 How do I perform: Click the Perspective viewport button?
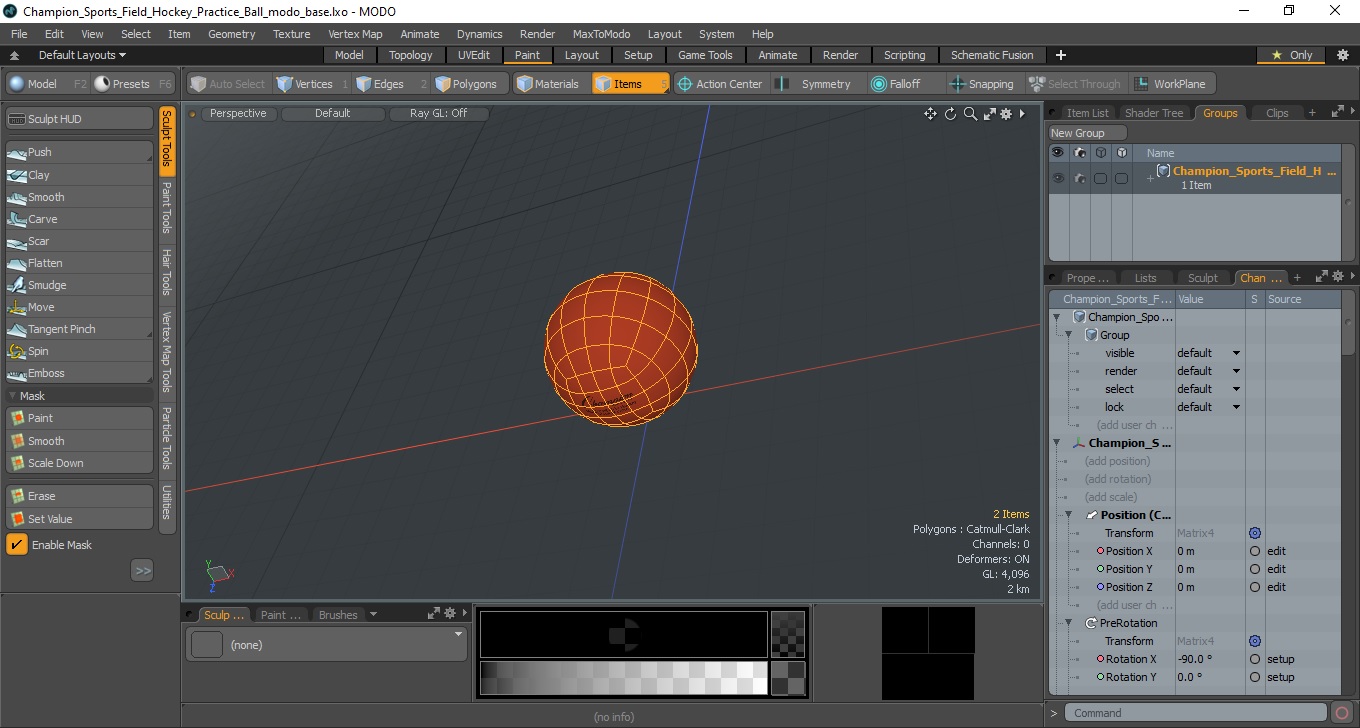coord(239,114)
